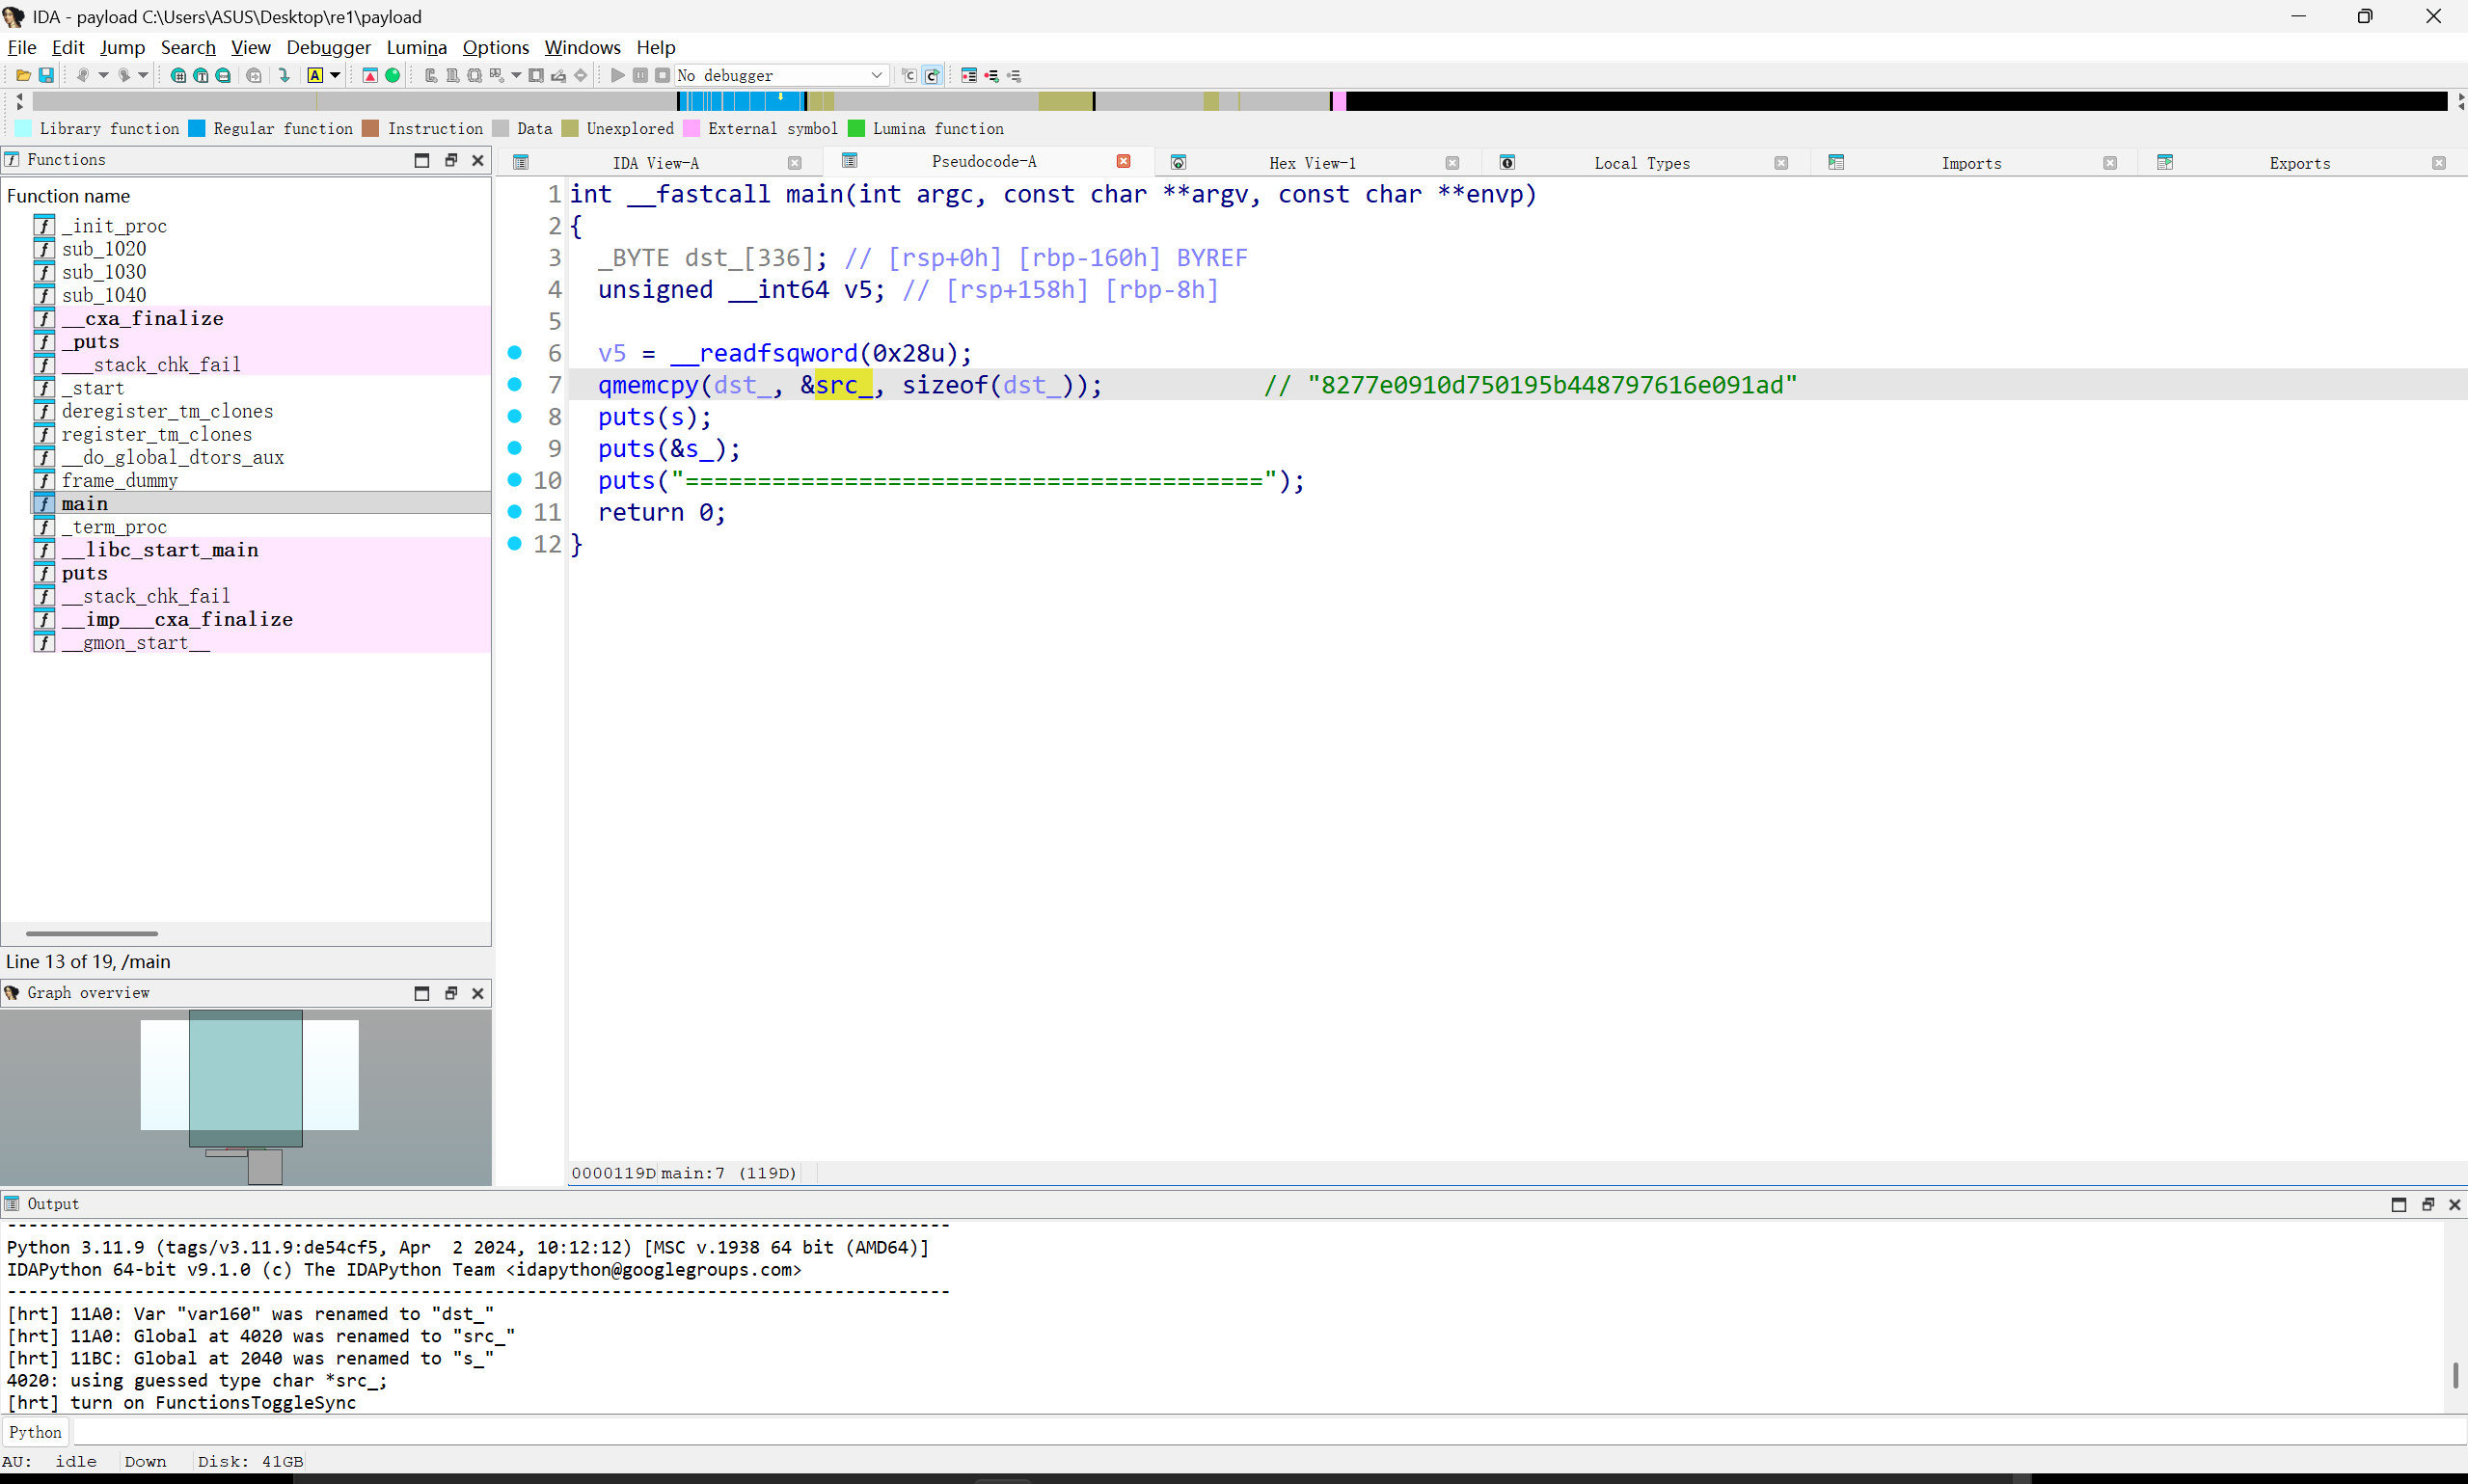Click the teal down-arrow jump icon
Screen dimensions: 2468x1484
(x=284, y=75)
